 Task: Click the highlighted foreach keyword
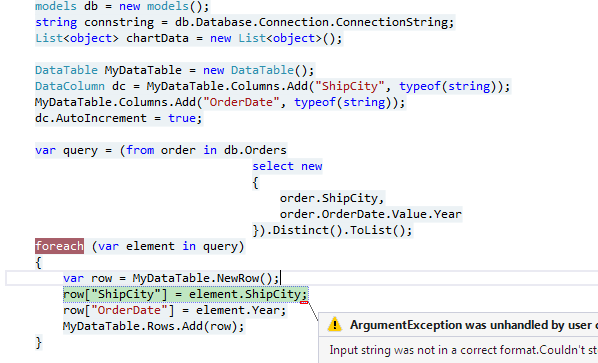(59, 246)
